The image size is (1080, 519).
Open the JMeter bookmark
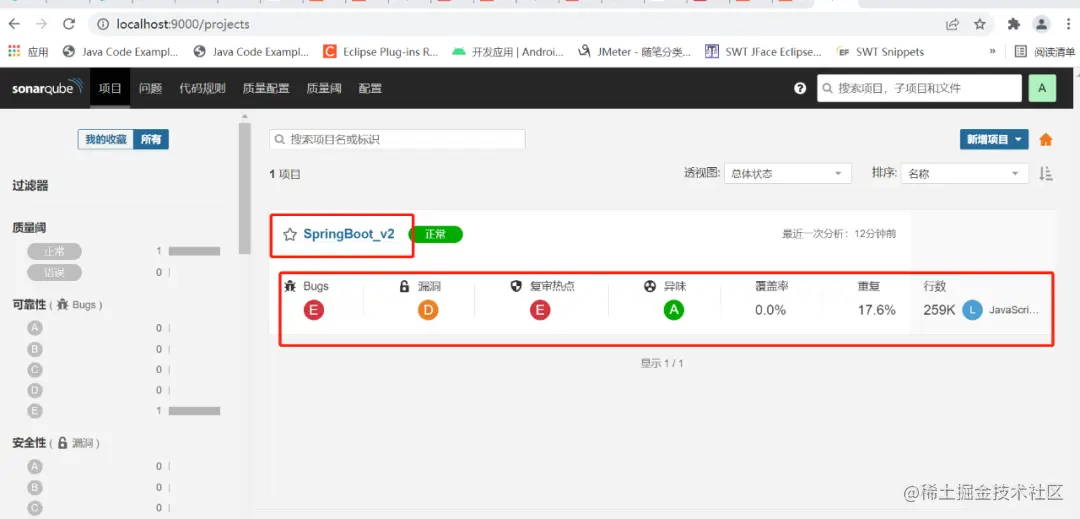click(634, 52)
